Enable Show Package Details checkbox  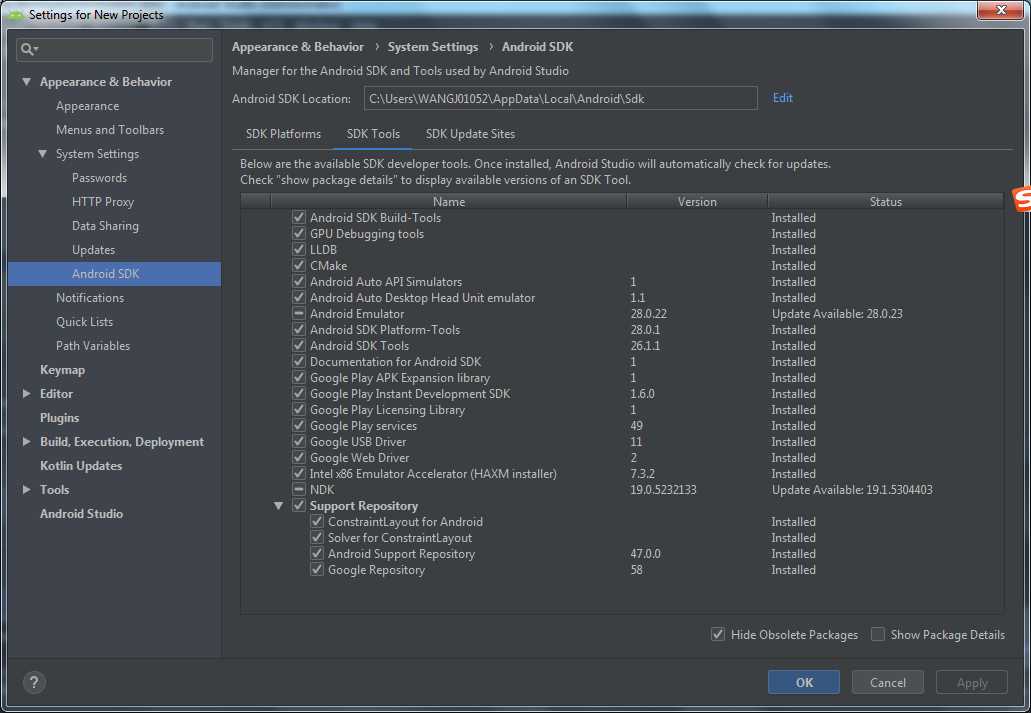click(878, 634)
